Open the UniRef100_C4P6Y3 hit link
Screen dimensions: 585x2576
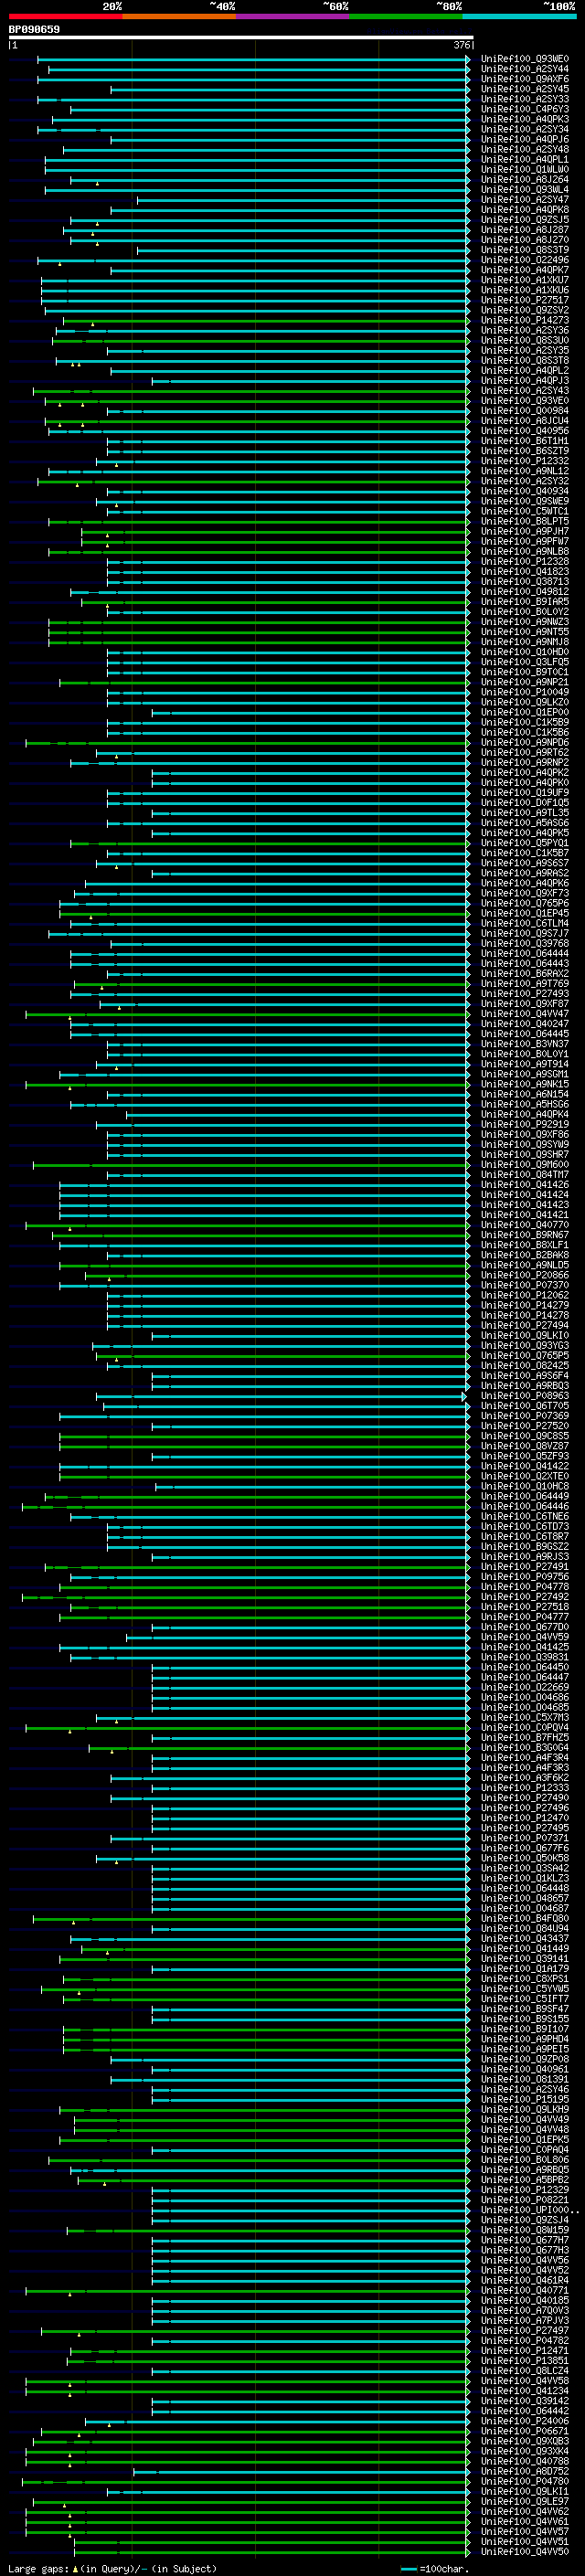click(x=525, y=109)
